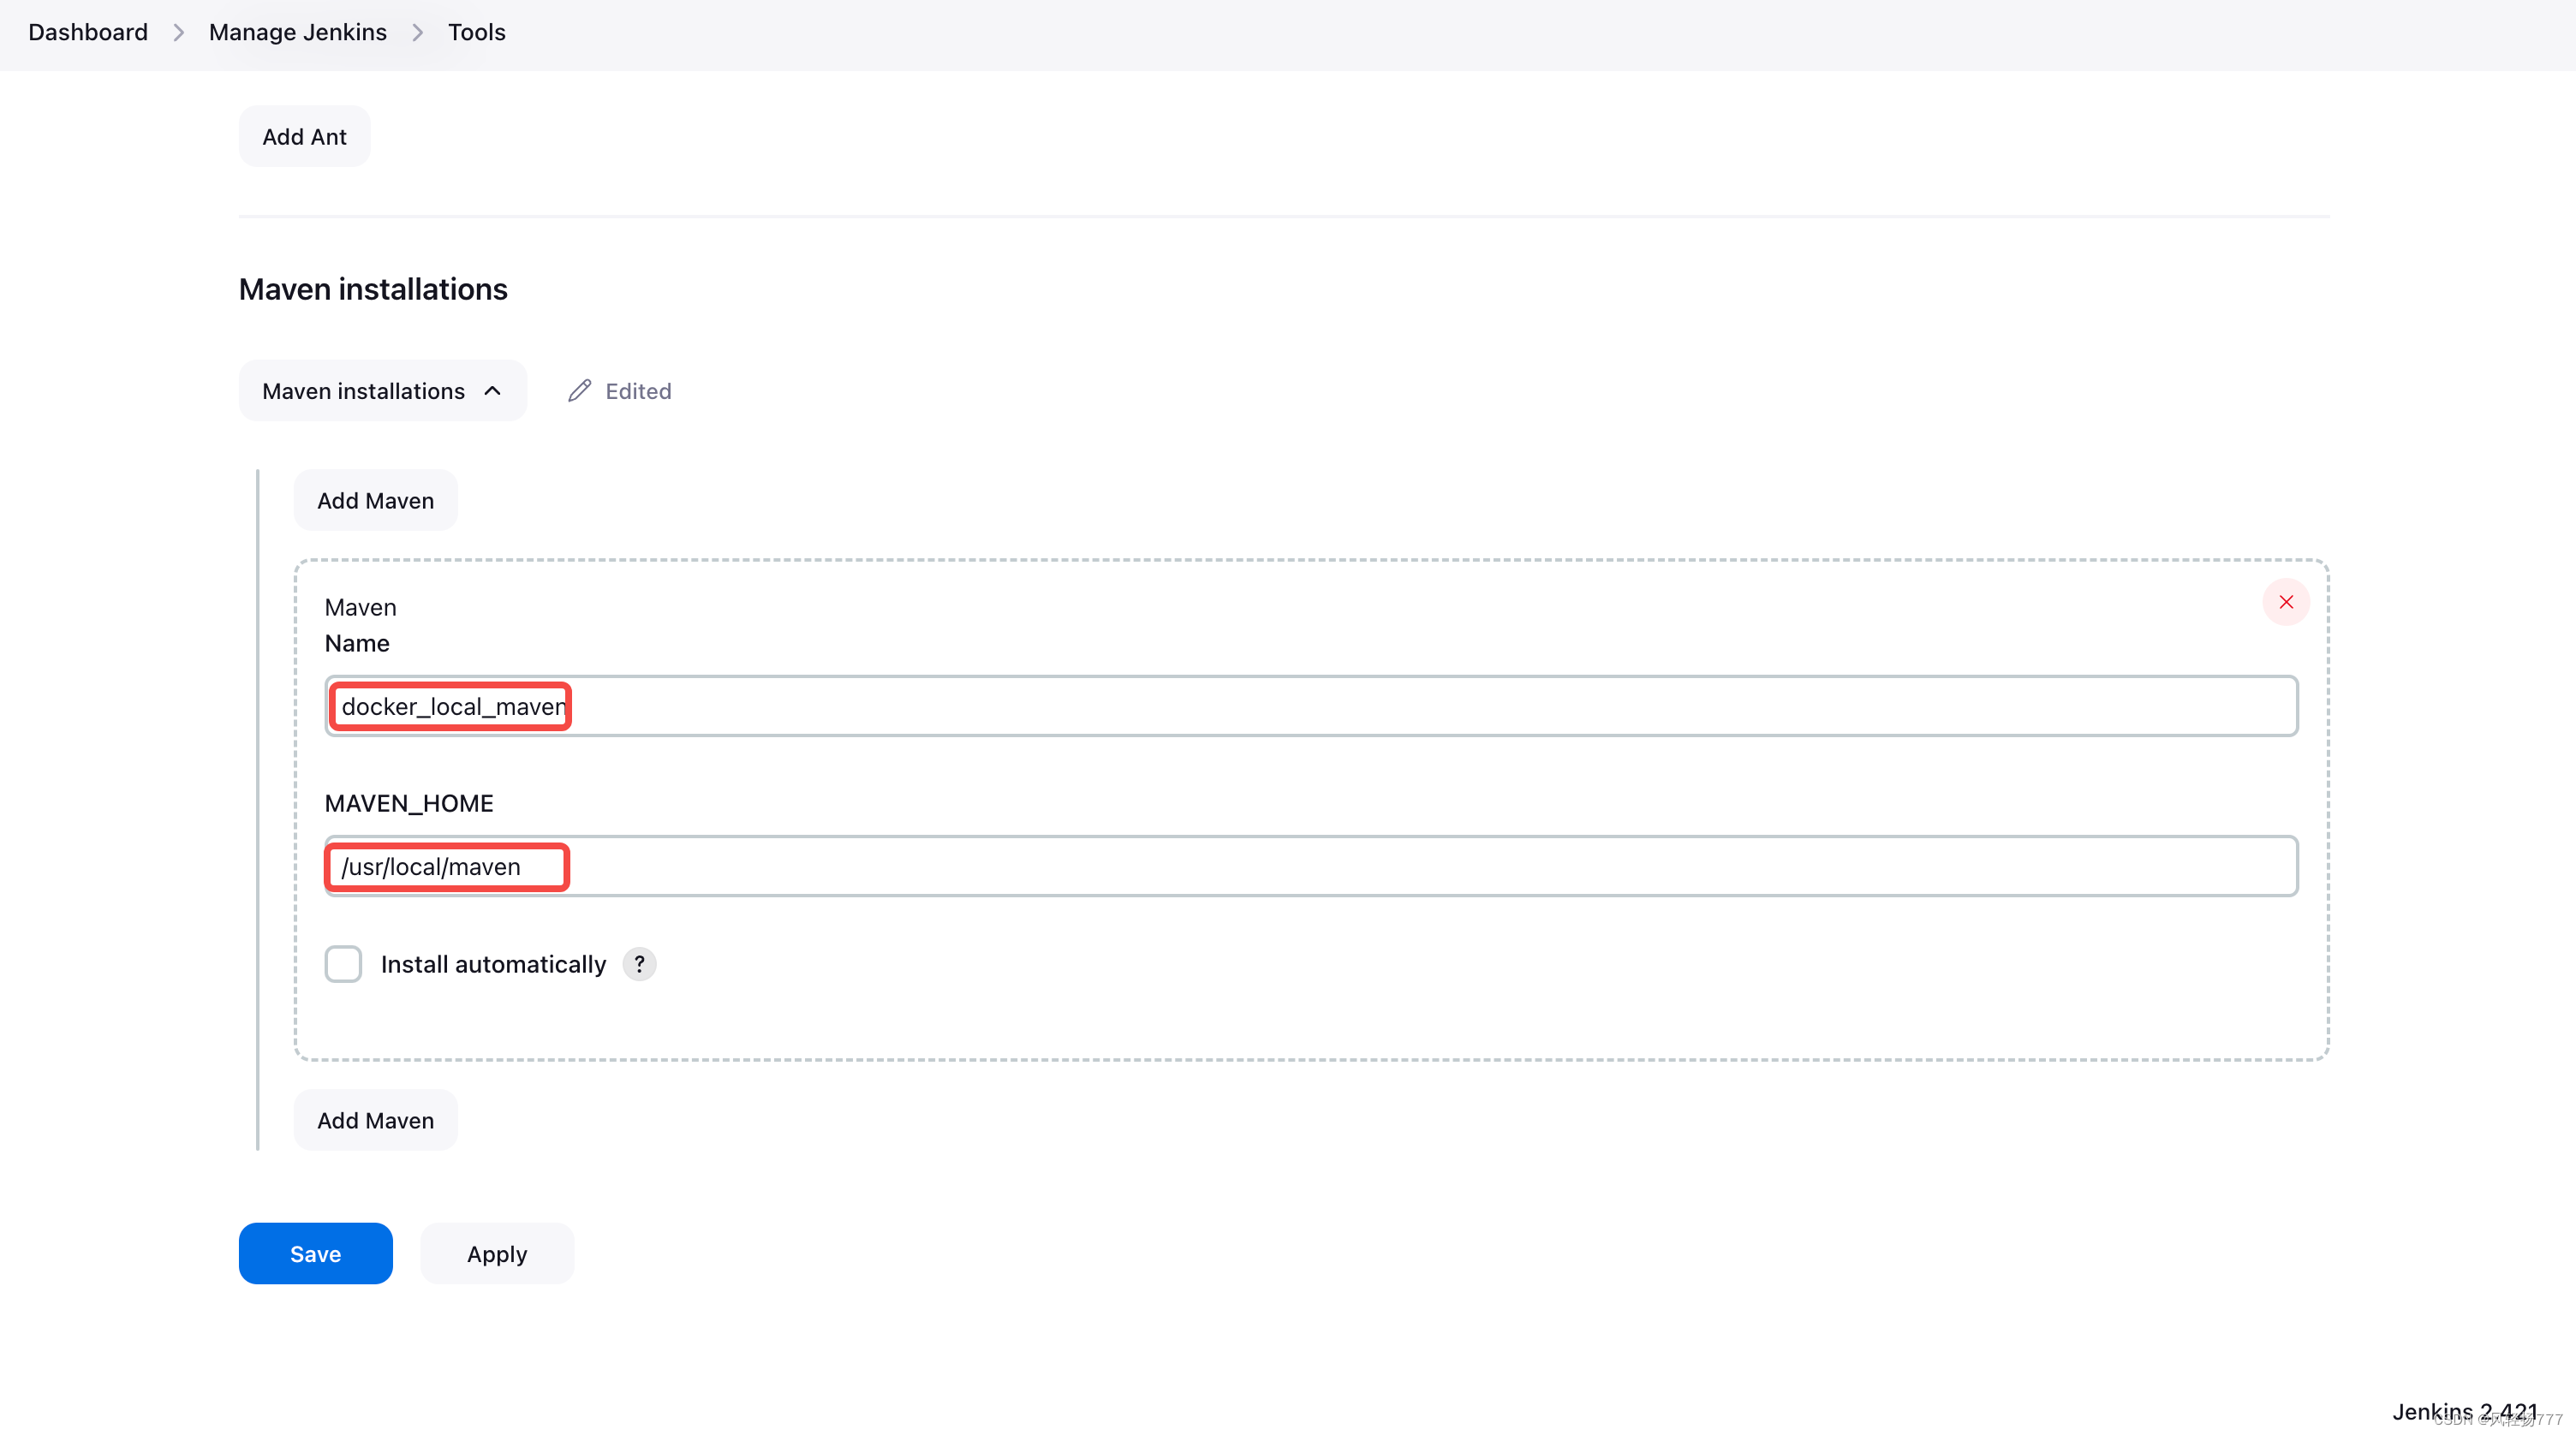The width and height of the screenshot is (2576, 1435).
Task: Click the Maven installations heading
Action: coord(373,289)
